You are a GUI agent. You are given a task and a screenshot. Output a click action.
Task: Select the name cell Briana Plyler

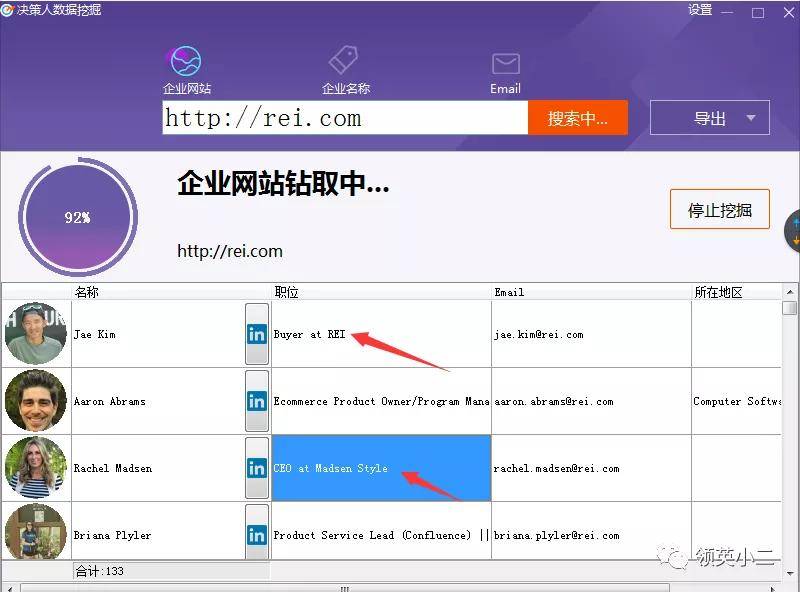pyautogui.click(x=158, y=531)
